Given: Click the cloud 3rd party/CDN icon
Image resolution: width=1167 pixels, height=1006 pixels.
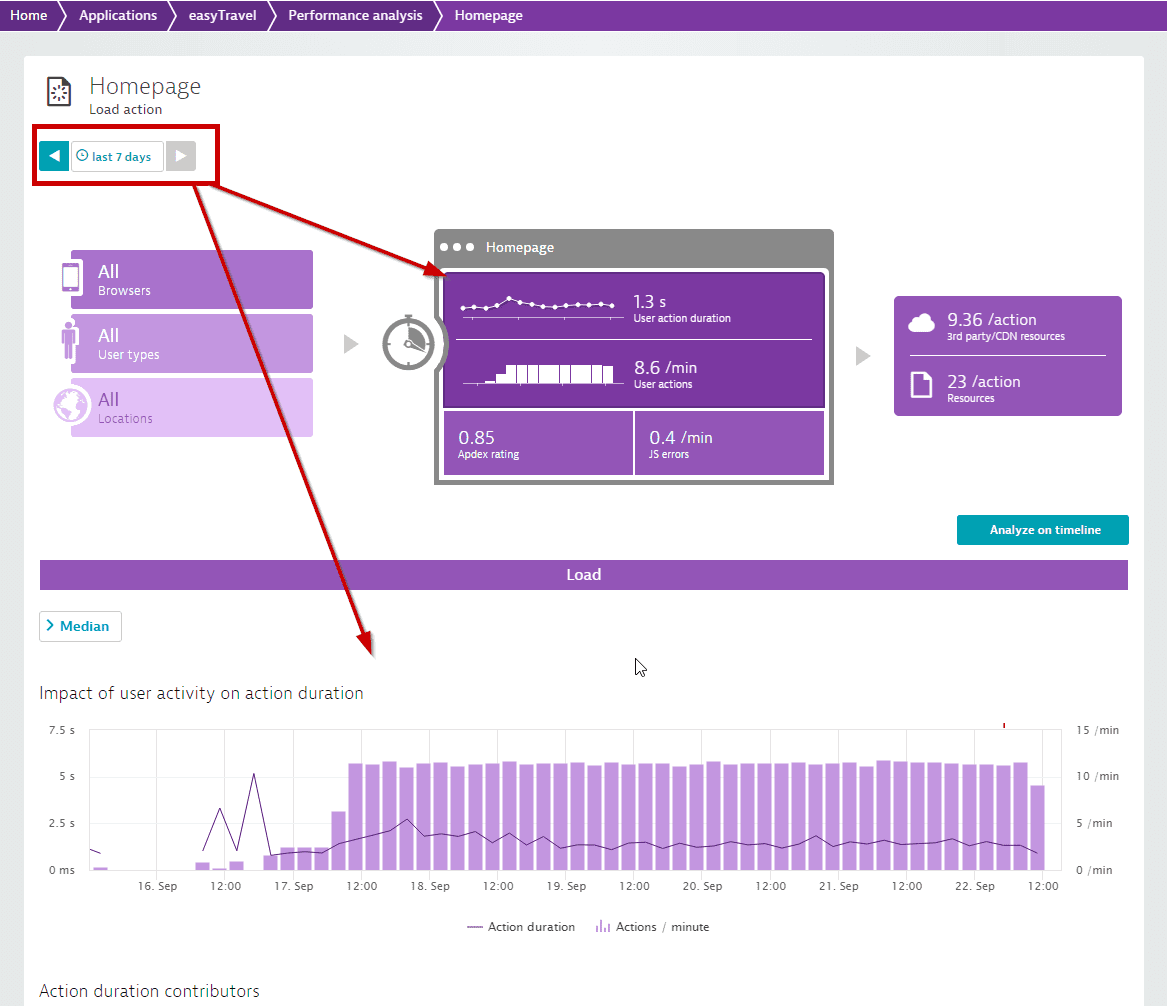Looking at the screenshot, I should coord(921,323).
